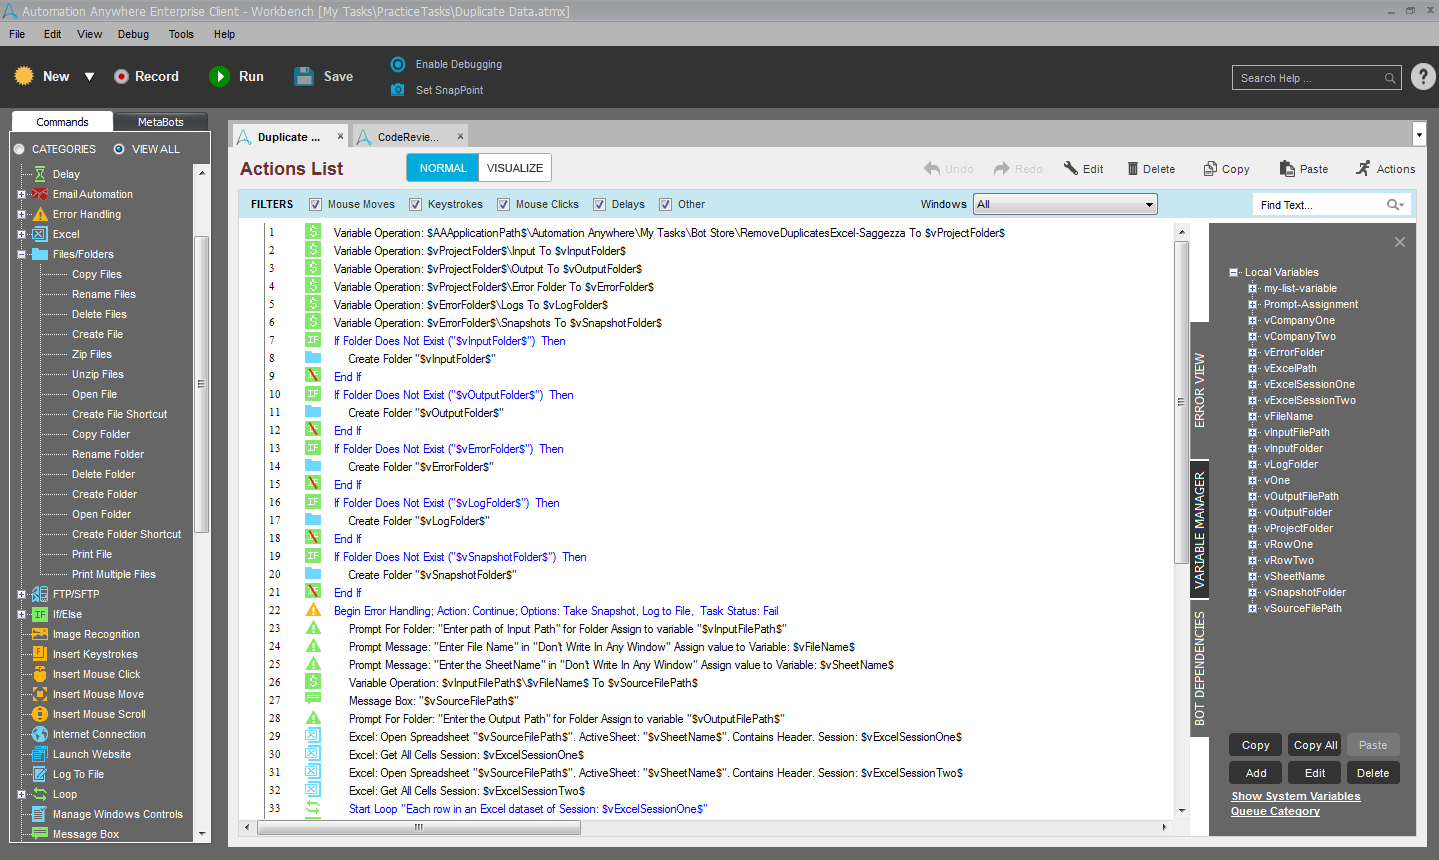Viewport: 1439px width, 860px height.
Task: Open the Windows dropdown showing All
Action: pos(1065,205)
